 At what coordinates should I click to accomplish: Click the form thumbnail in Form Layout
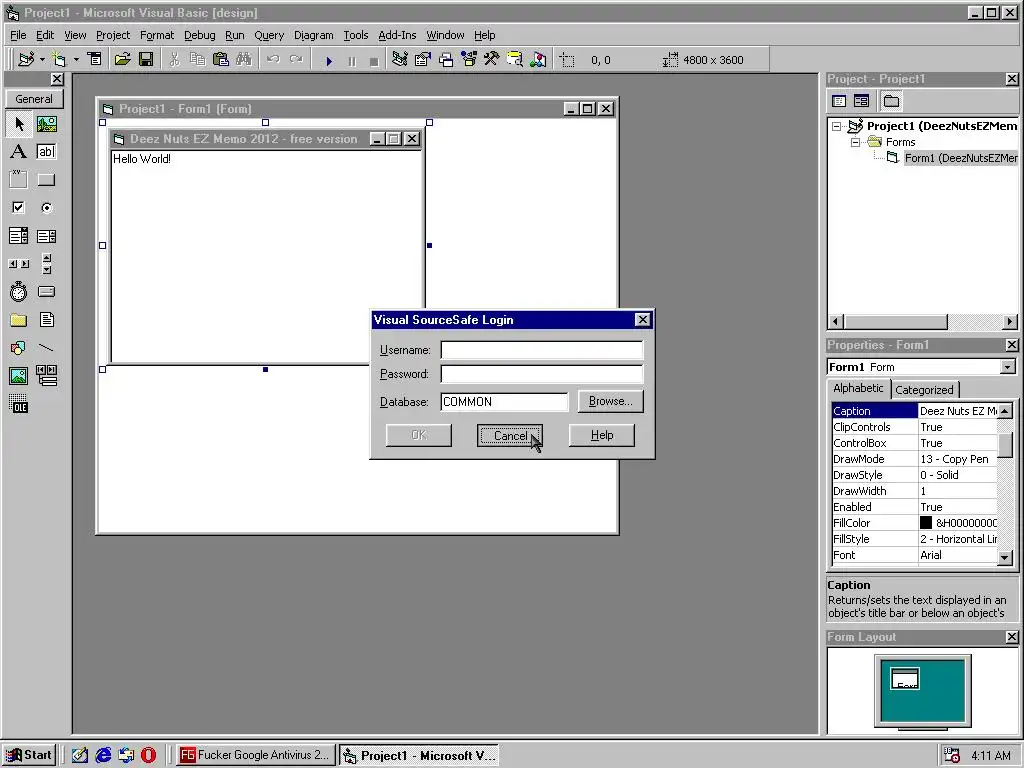tap(904, 679)
